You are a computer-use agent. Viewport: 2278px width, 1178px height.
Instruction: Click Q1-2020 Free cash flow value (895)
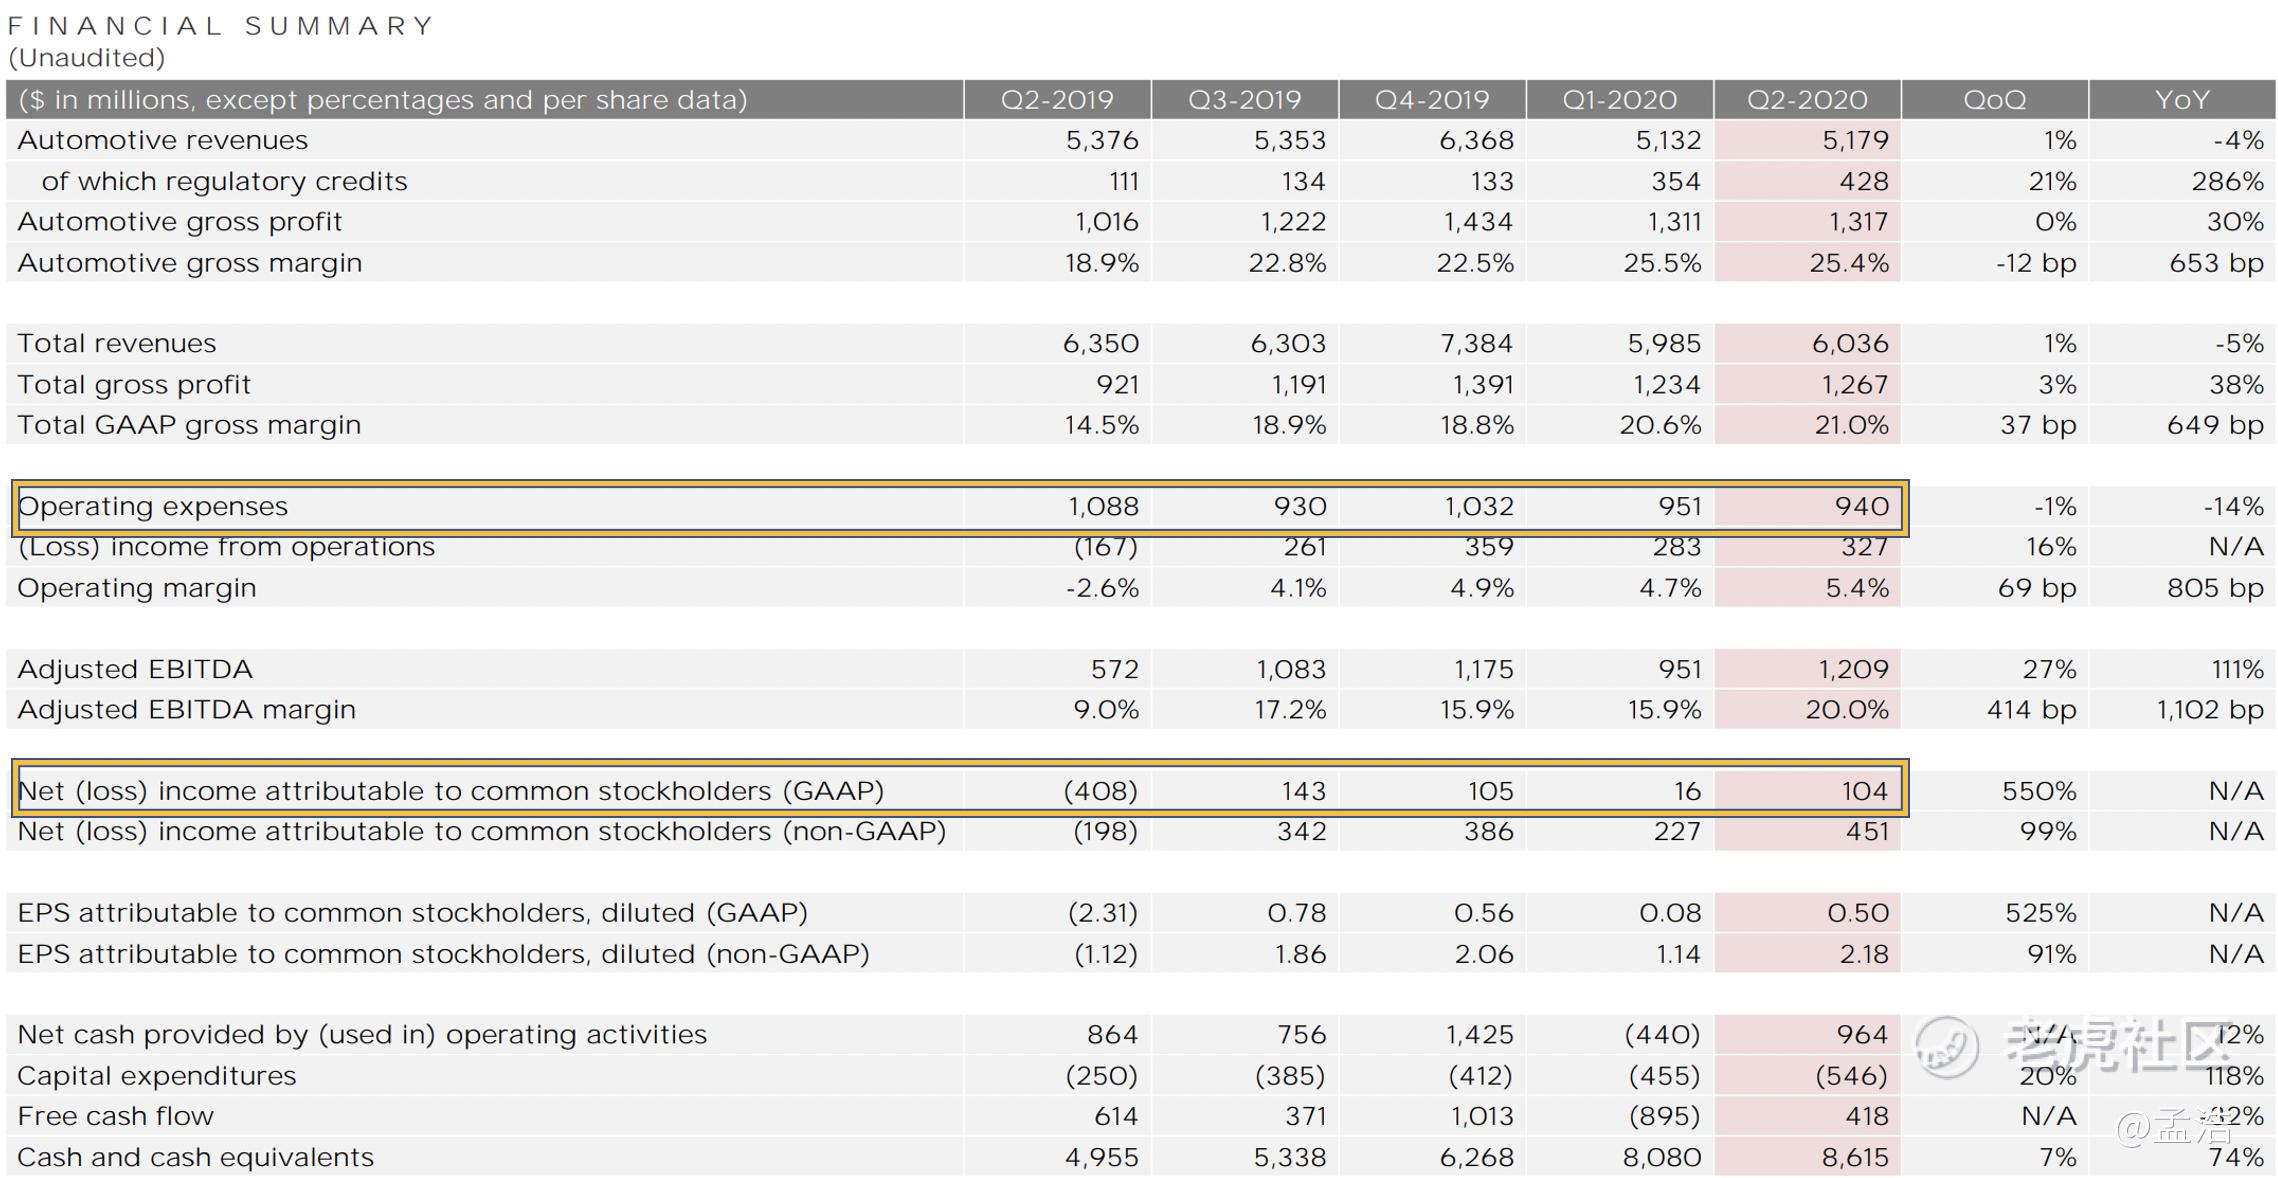(1663, 1116)
